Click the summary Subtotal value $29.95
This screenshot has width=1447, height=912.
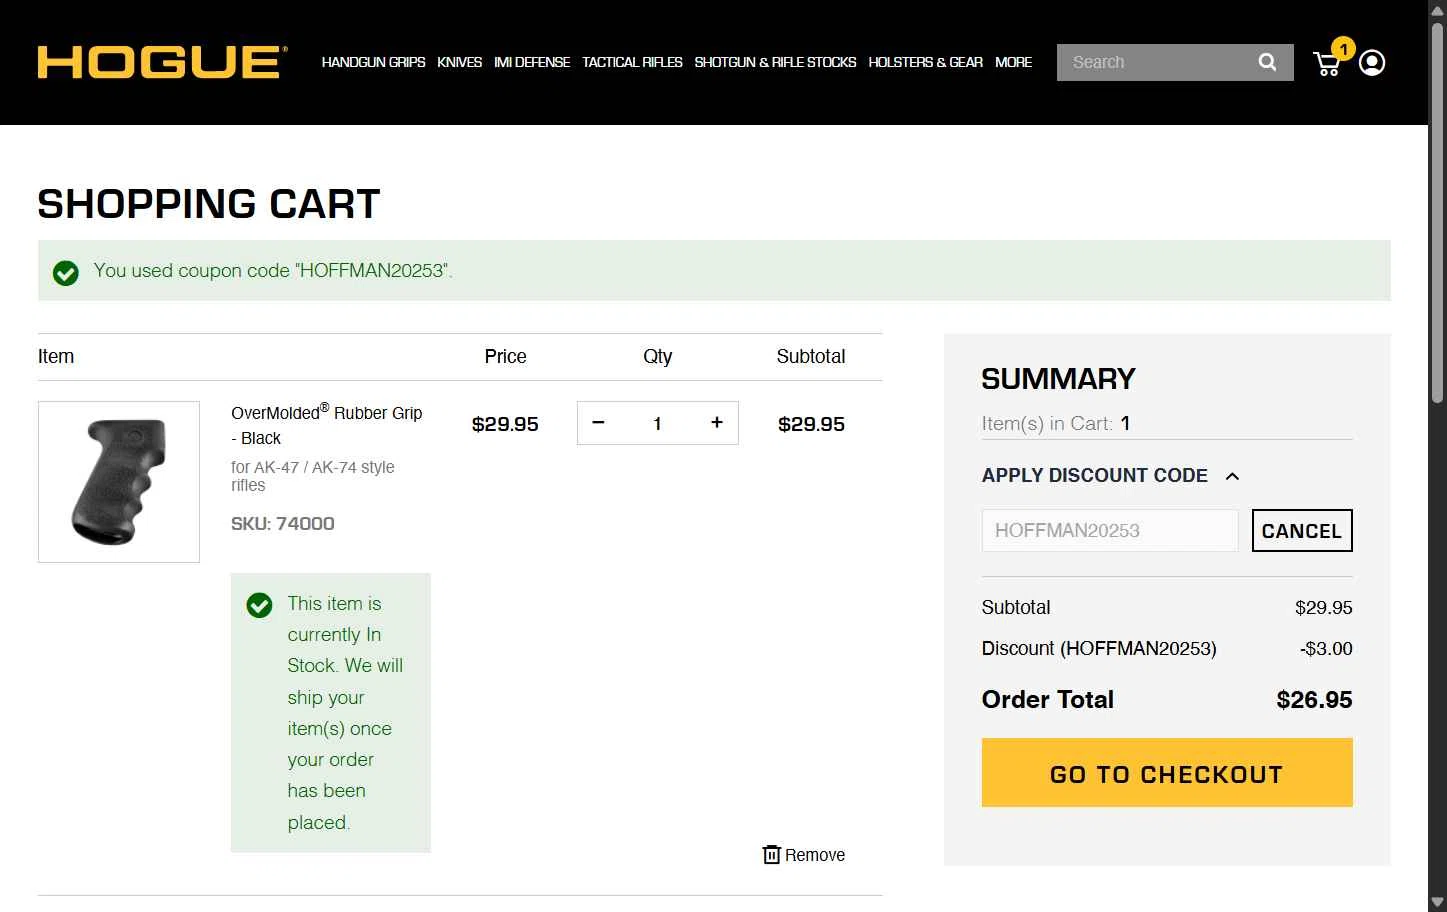pos(1323,608)
